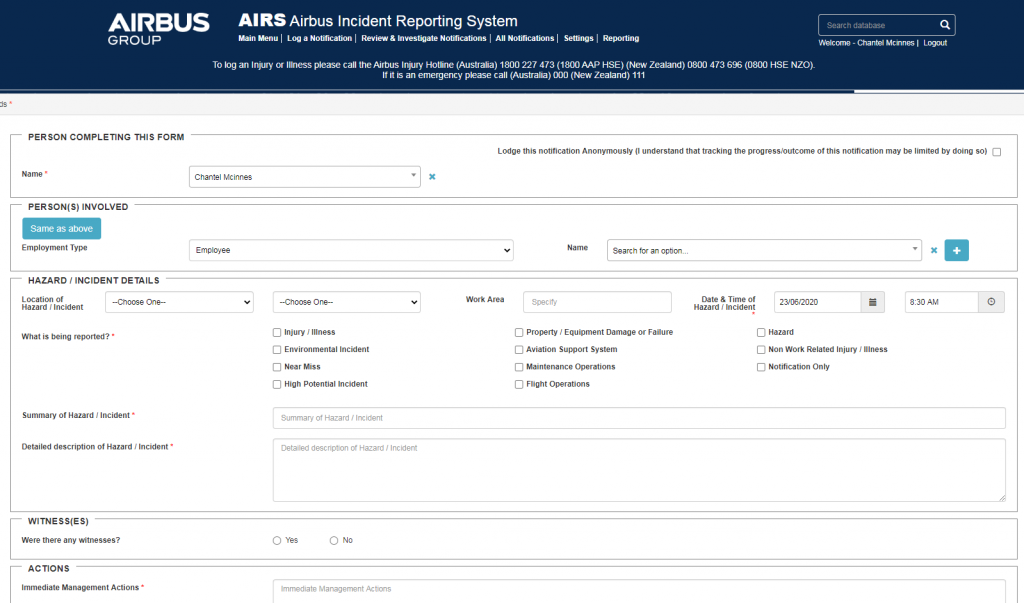Clear the Name field with X icon
1024x603 pixels.
coord(432,176)
